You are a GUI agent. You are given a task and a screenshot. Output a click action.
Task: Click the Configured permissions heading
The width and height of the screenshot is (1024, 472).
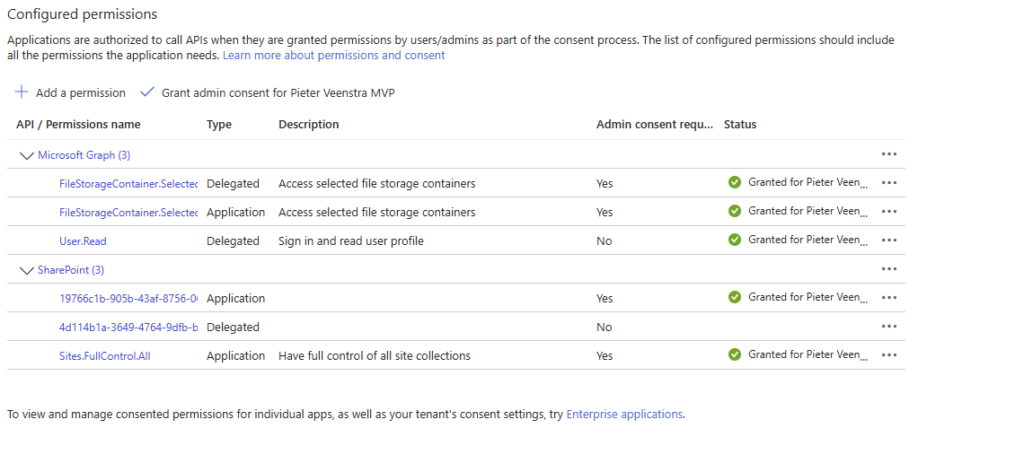point(82,14)
